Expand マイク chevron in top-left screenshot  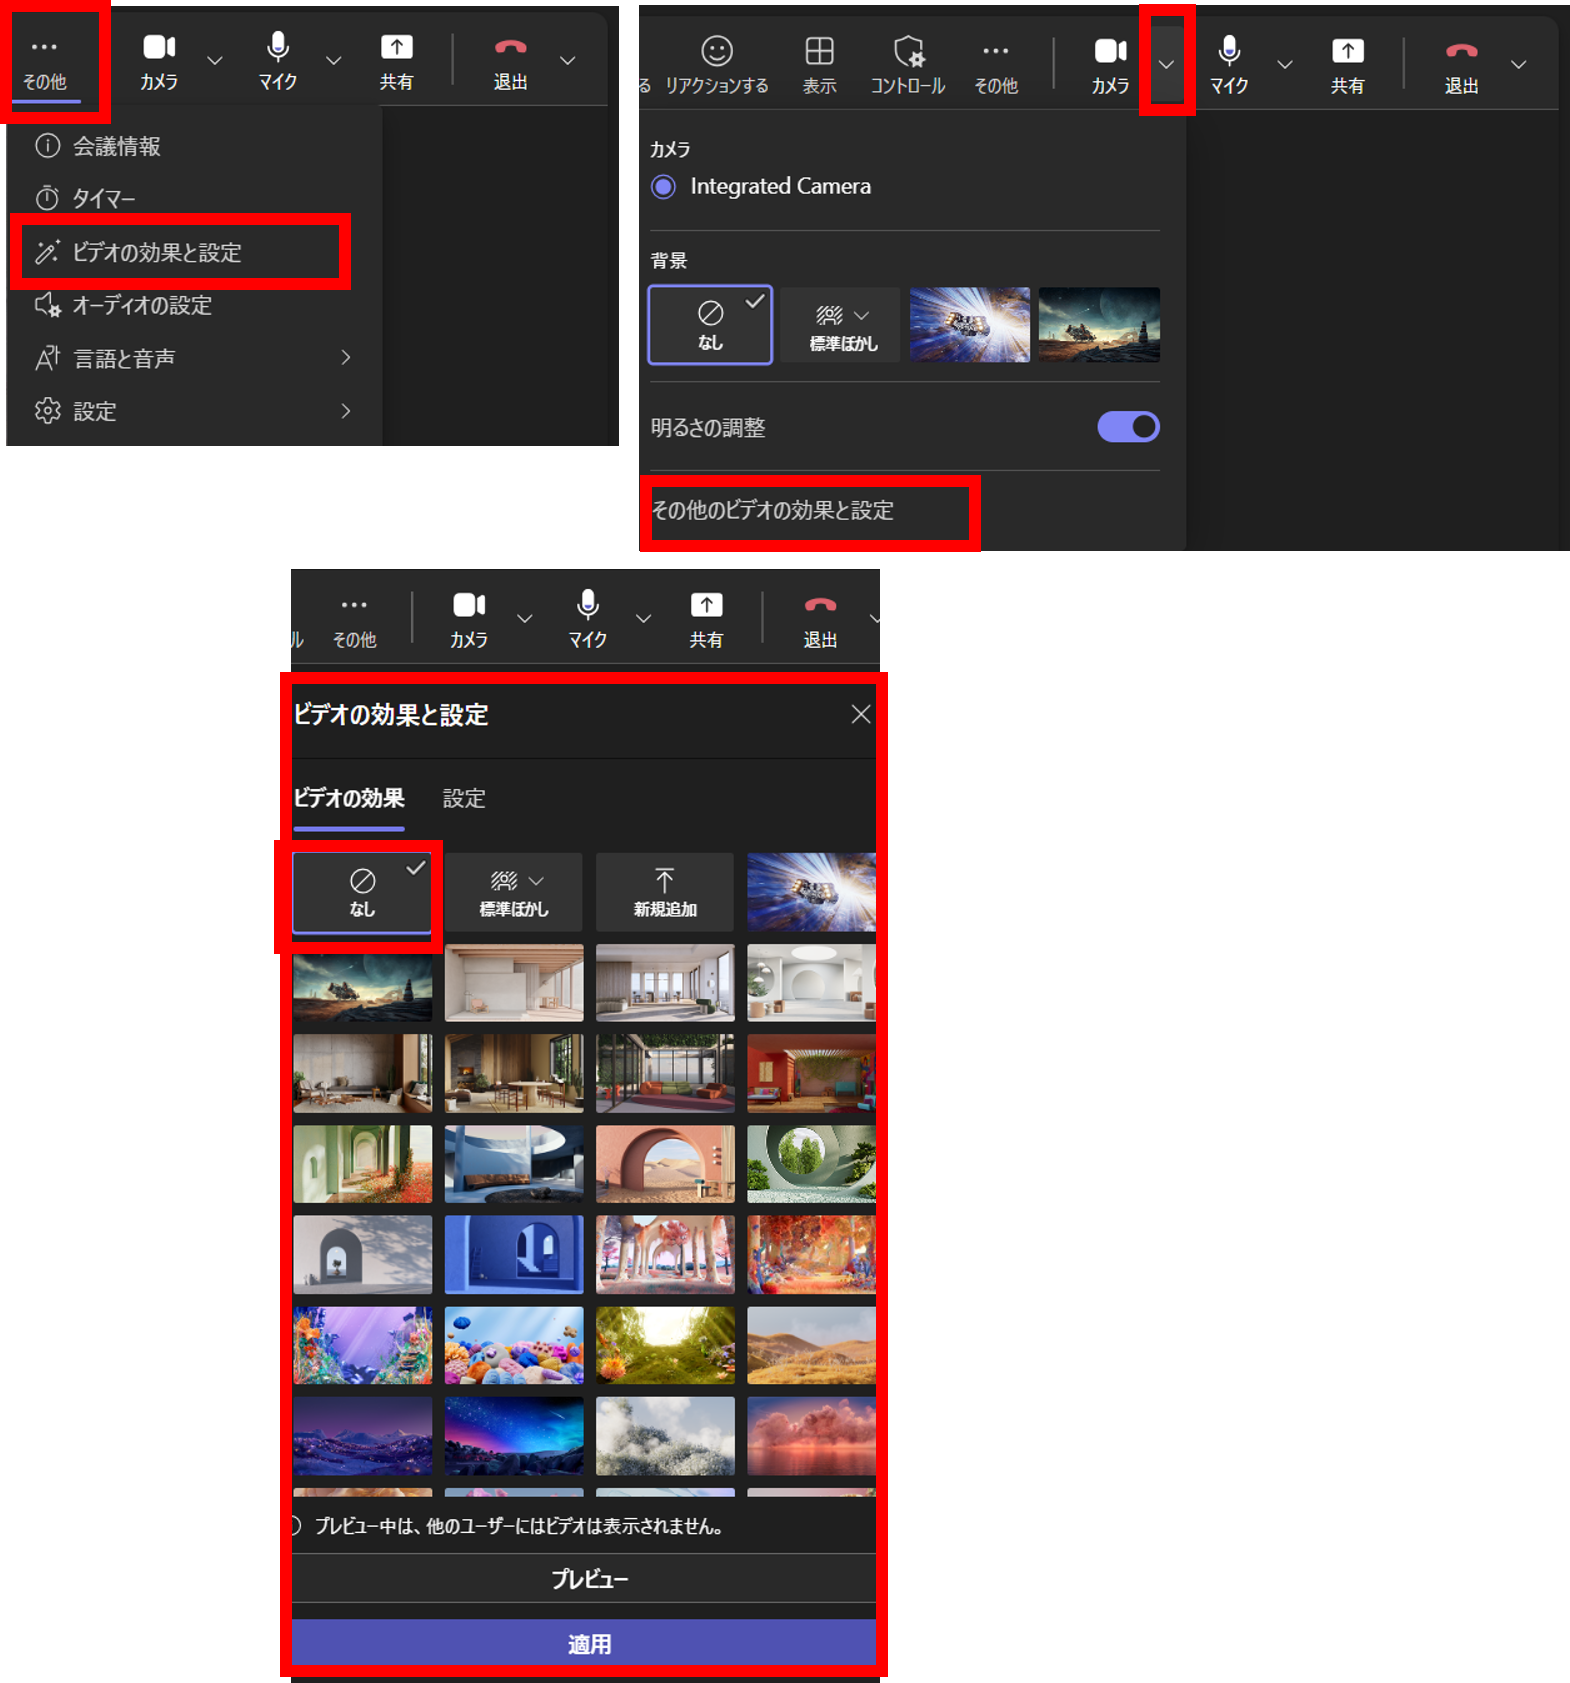pos(334,61)
